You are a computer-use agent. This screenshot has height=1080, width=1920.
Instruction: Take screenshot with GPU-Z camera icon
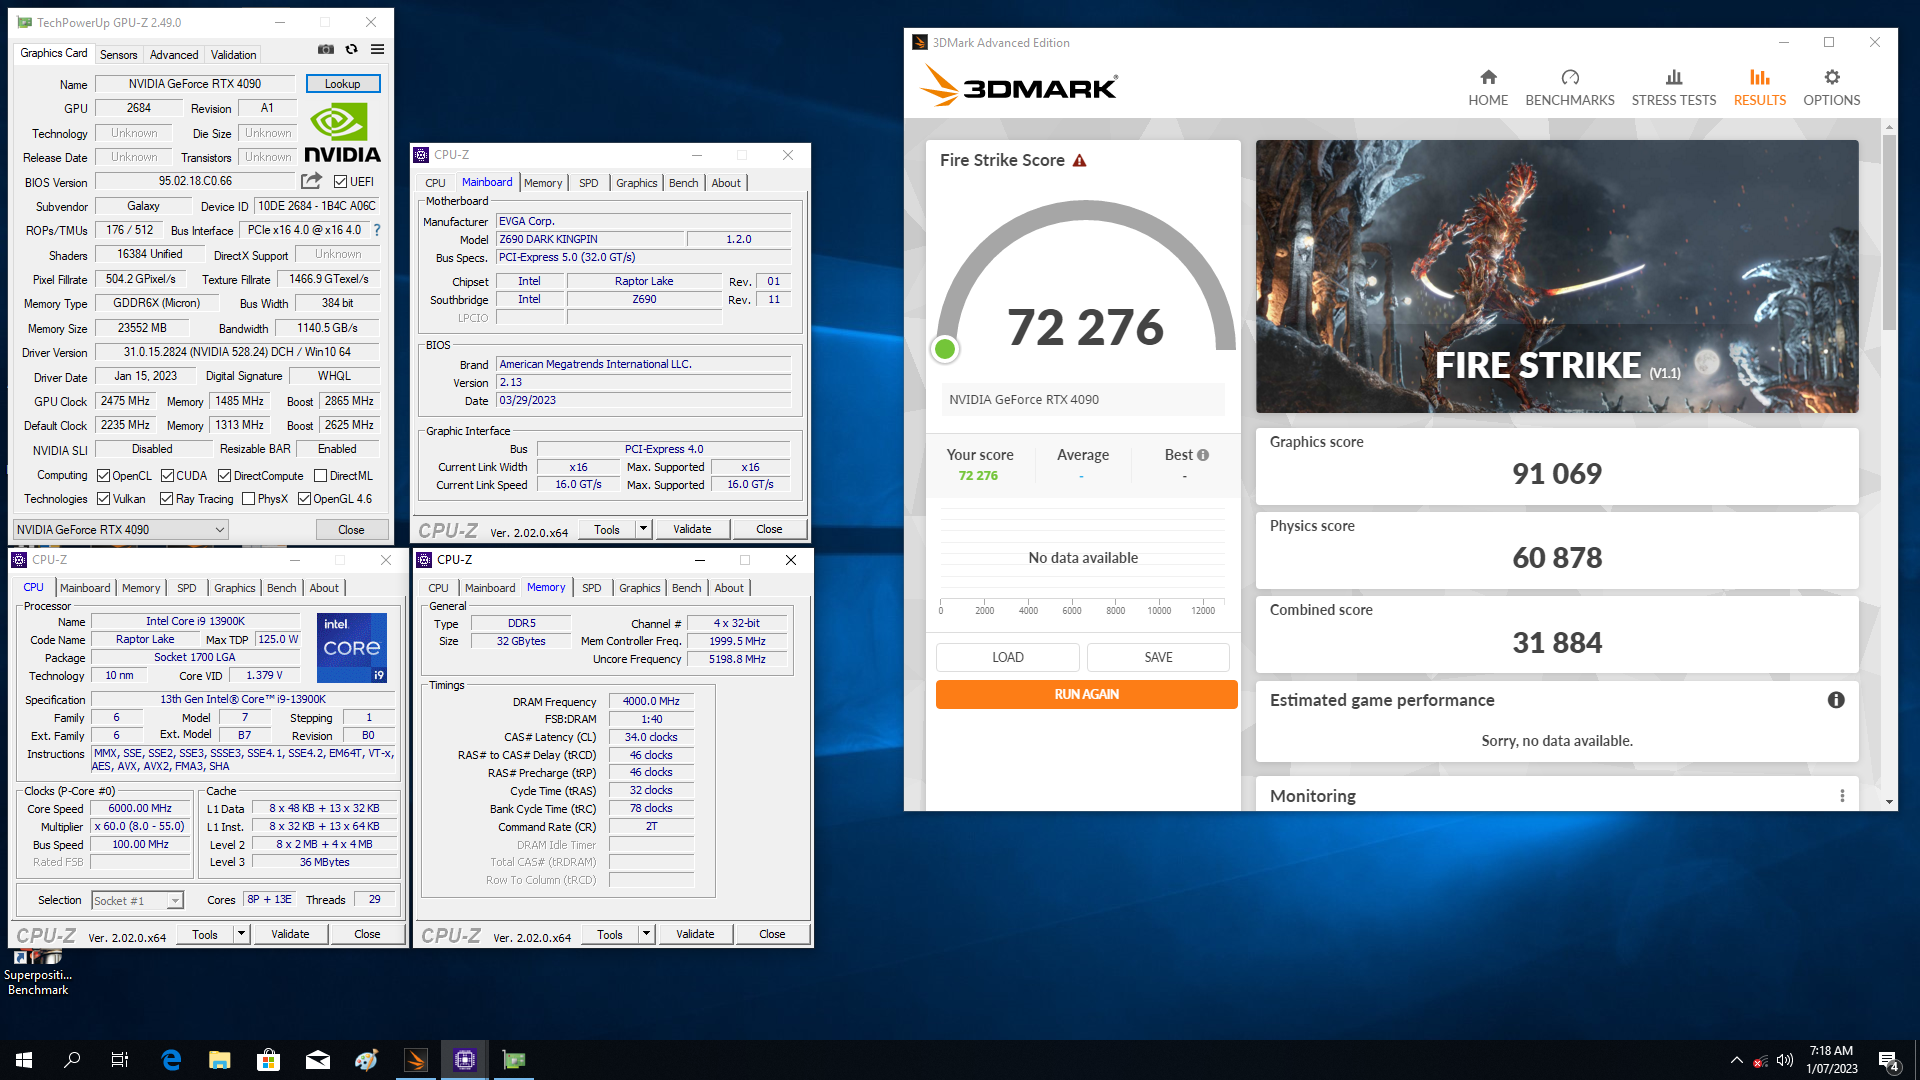click(x=326, y=49)
